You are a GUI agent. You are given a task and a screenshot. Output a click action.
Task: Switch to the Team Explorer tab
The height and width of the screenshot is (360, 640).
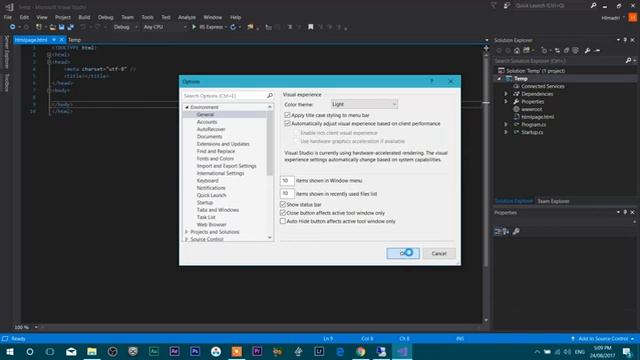pos(553,201)
